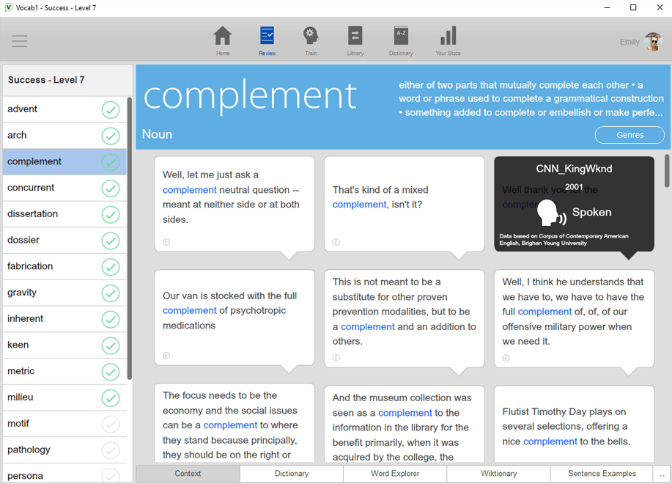Viewport: 672px width, 484px height.
Task: Open the Home icon in toolbar
Action: coord(222,38)
